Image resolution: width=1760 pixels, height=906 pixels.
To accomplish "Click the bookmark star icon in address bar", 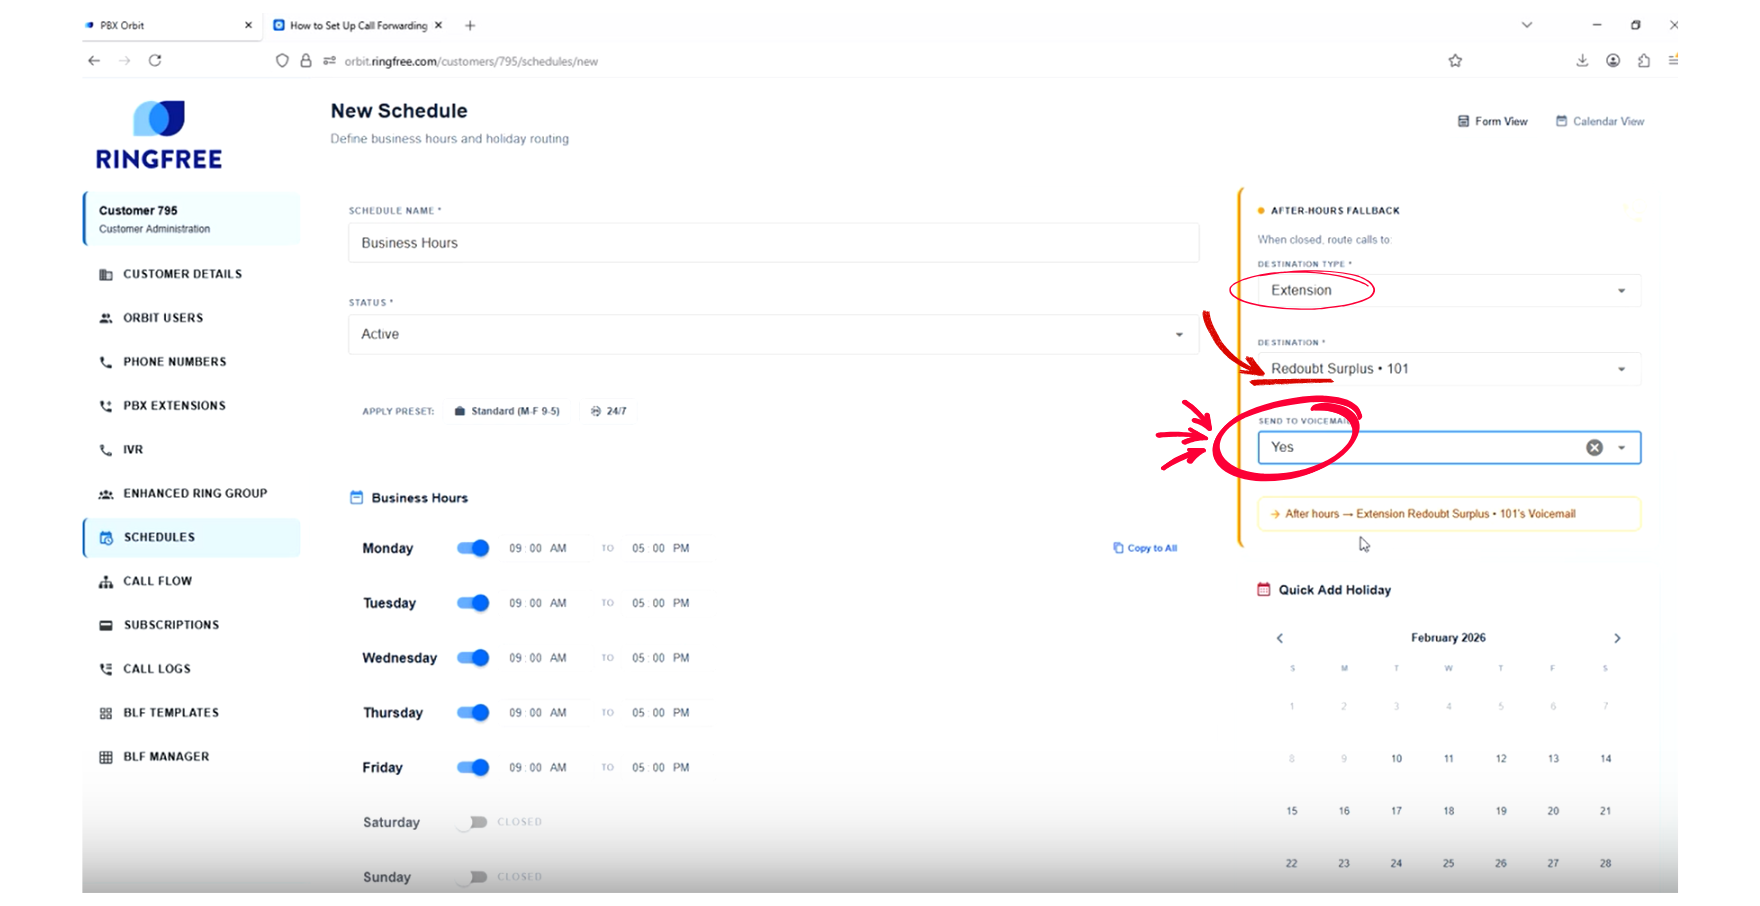I will click(x=1455, y=61).
